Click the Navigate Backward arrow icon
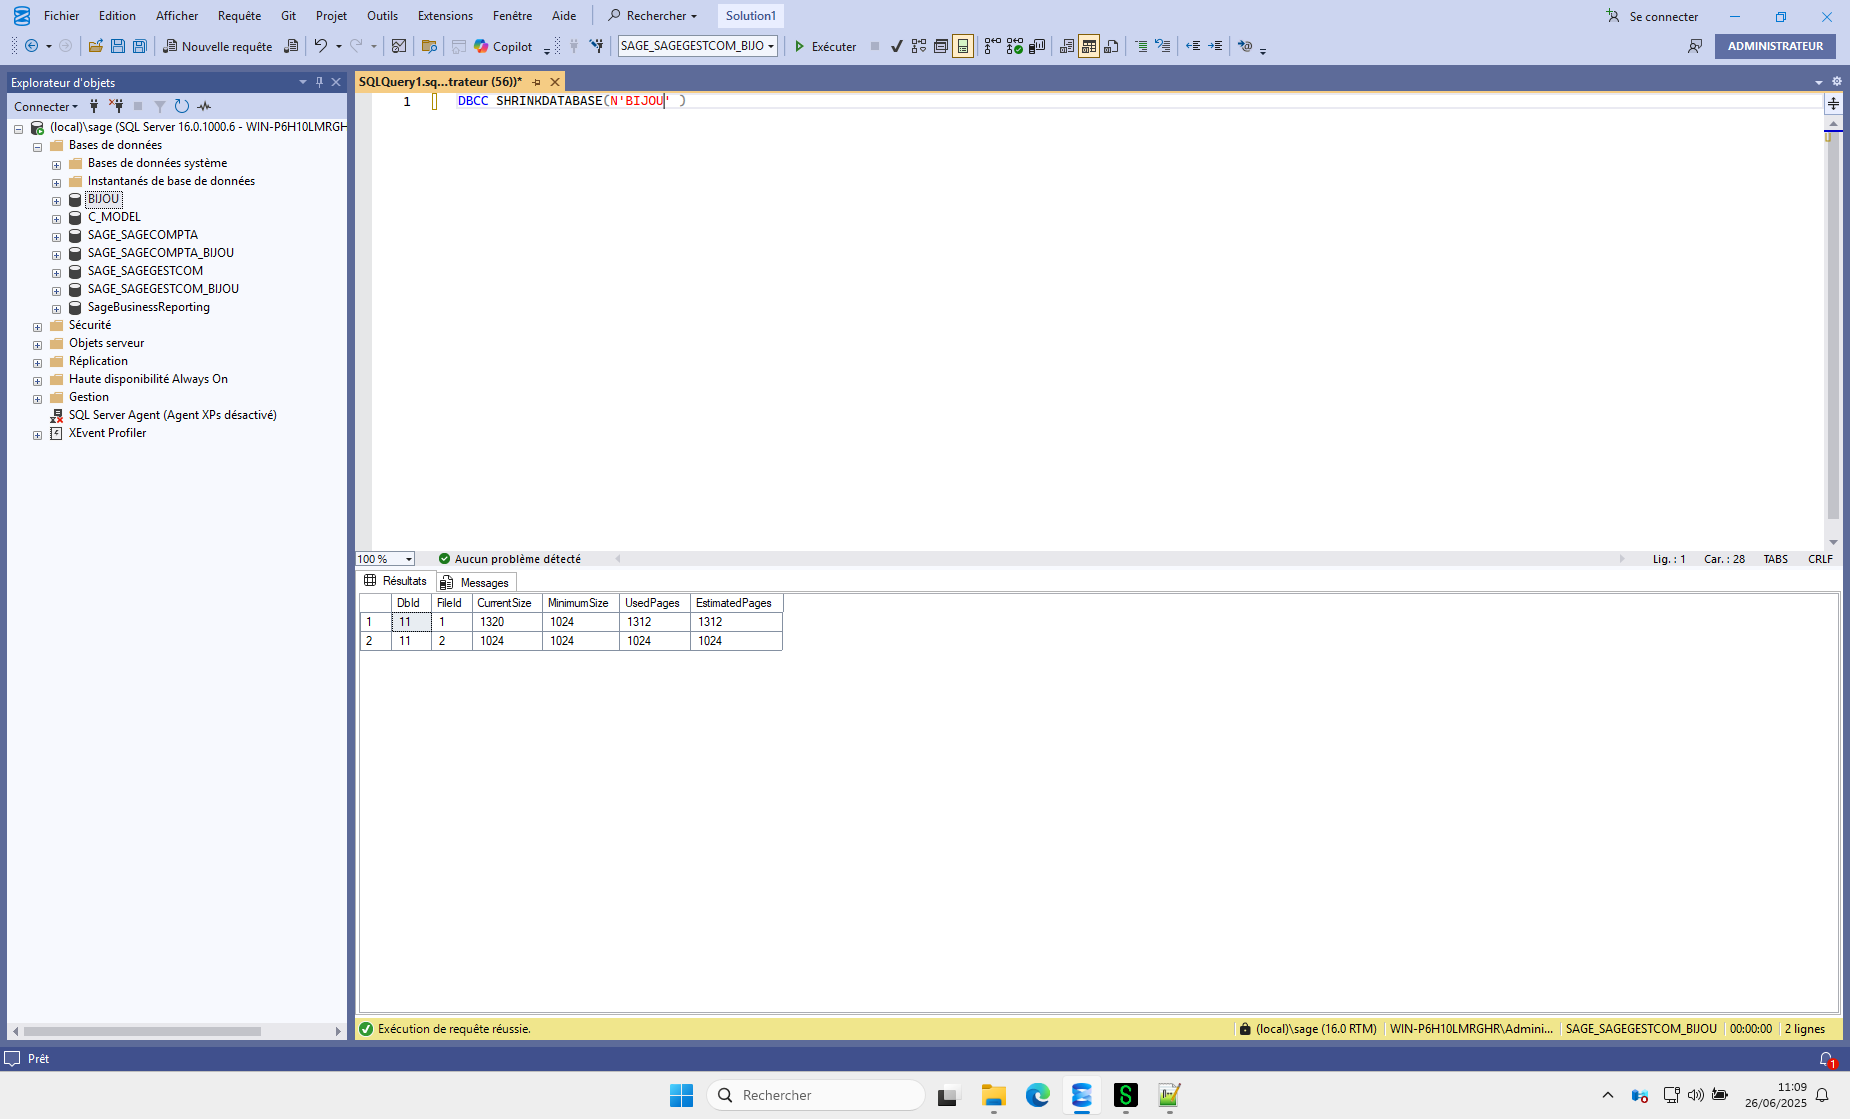 pyautogui.click(x=32, y=46)
